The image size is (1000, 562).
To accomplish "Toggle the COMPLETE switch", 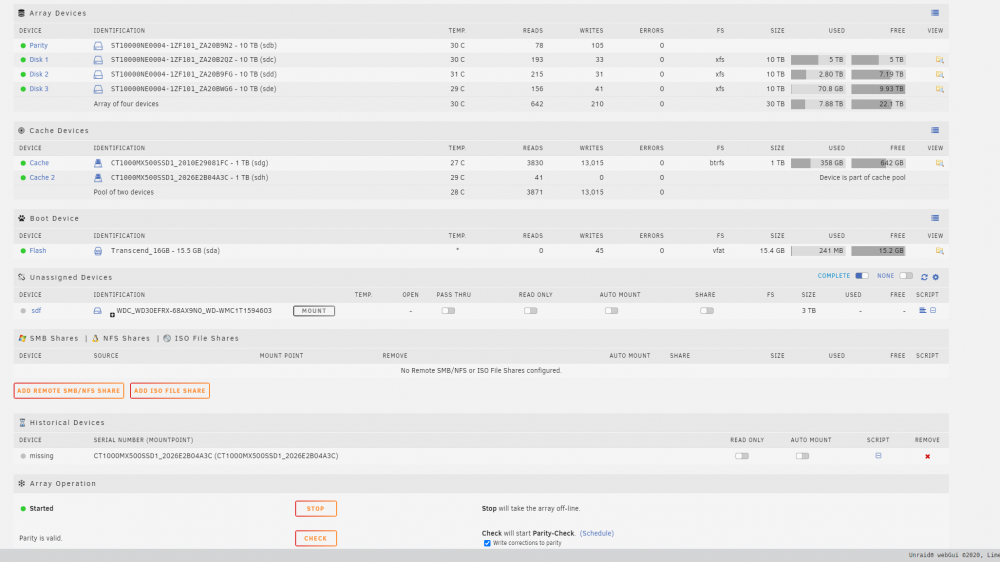I will [x=862, y=276].
